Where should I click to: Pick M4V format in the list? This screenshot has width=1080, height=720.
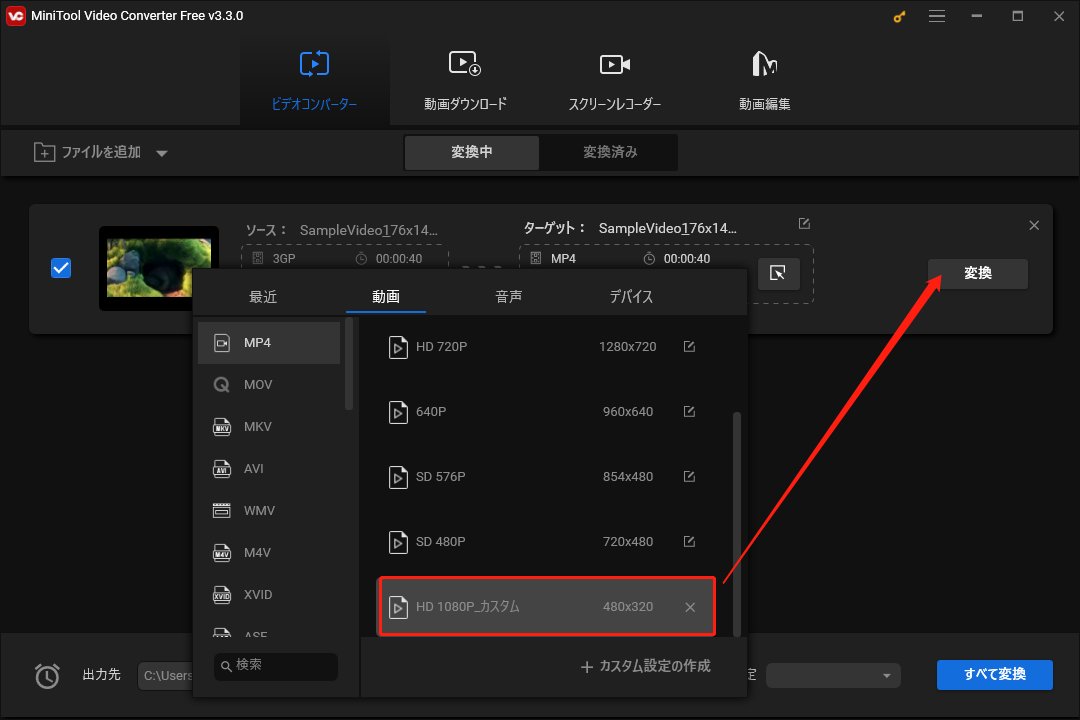point(269,553)
